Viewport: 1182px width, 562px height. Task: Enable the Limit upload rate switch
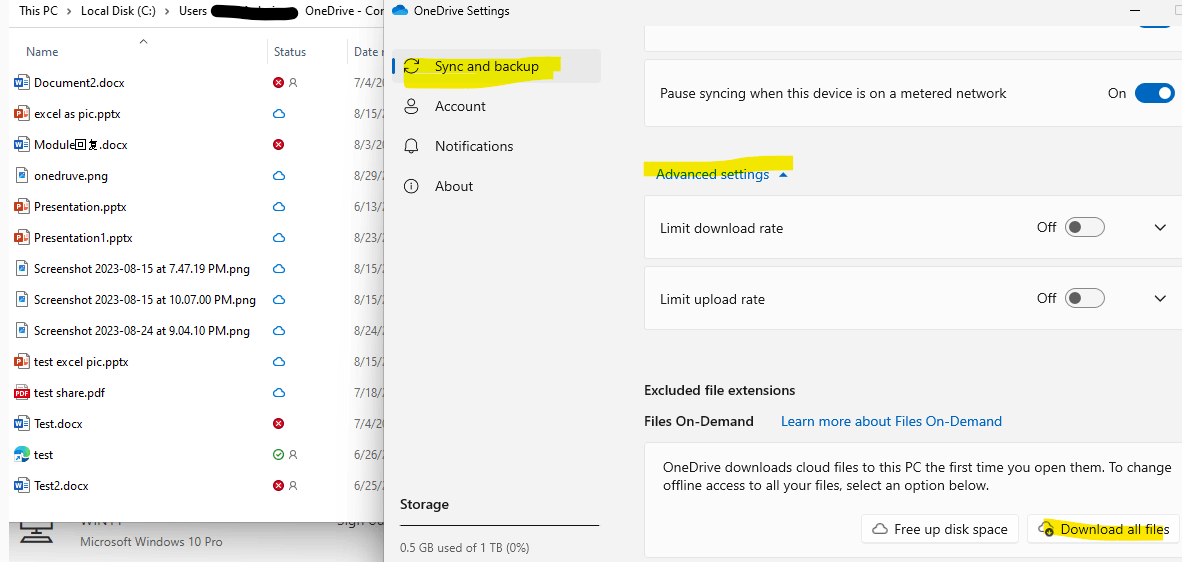click(x=1084, y=299)
